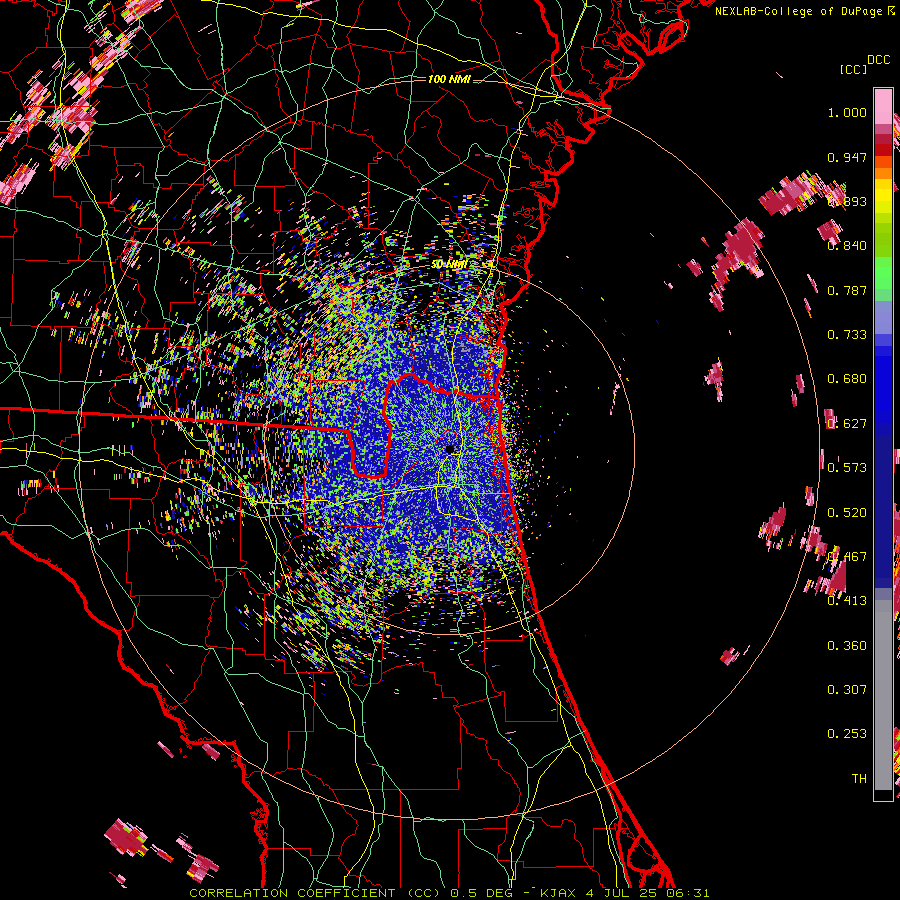Click the 0.413 legend value
This screenshot has height=900, width=900.
[847, 601]
